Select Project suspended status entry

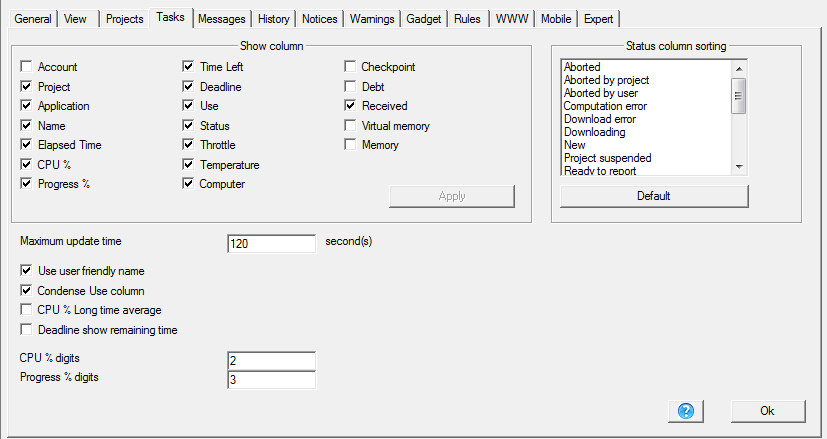pyautogui.click(x=608, y=158)
